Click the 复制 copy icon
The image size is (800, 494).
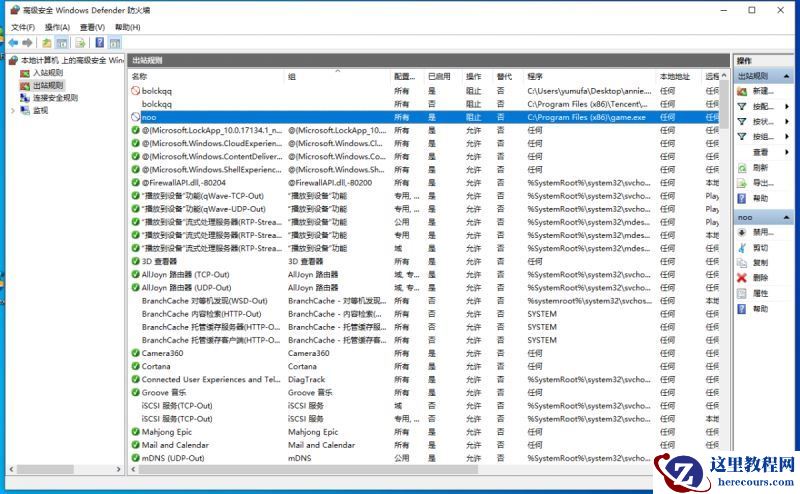point(742,263)
